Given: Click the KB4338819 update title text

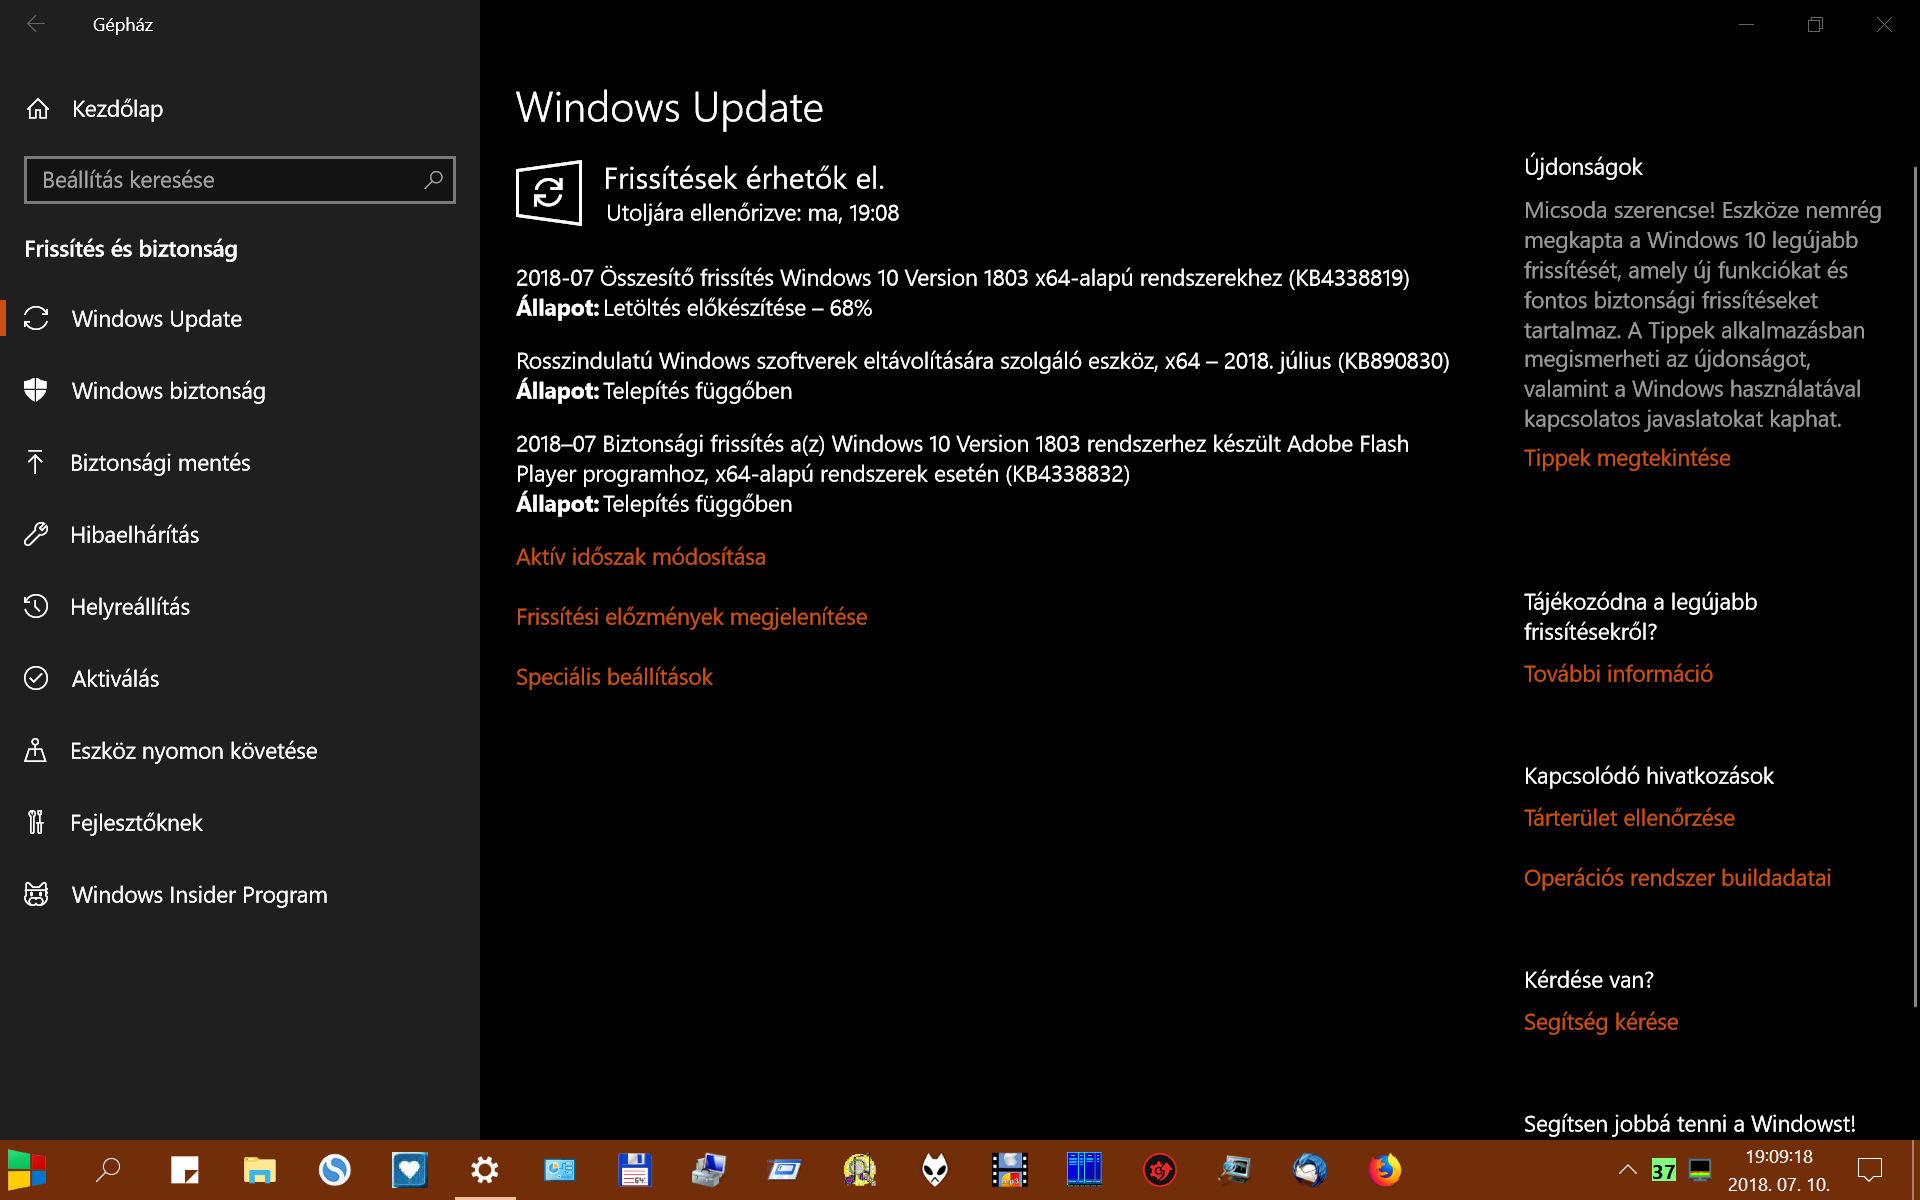Looking at the screenshot, I should click(x=962, y=278).
